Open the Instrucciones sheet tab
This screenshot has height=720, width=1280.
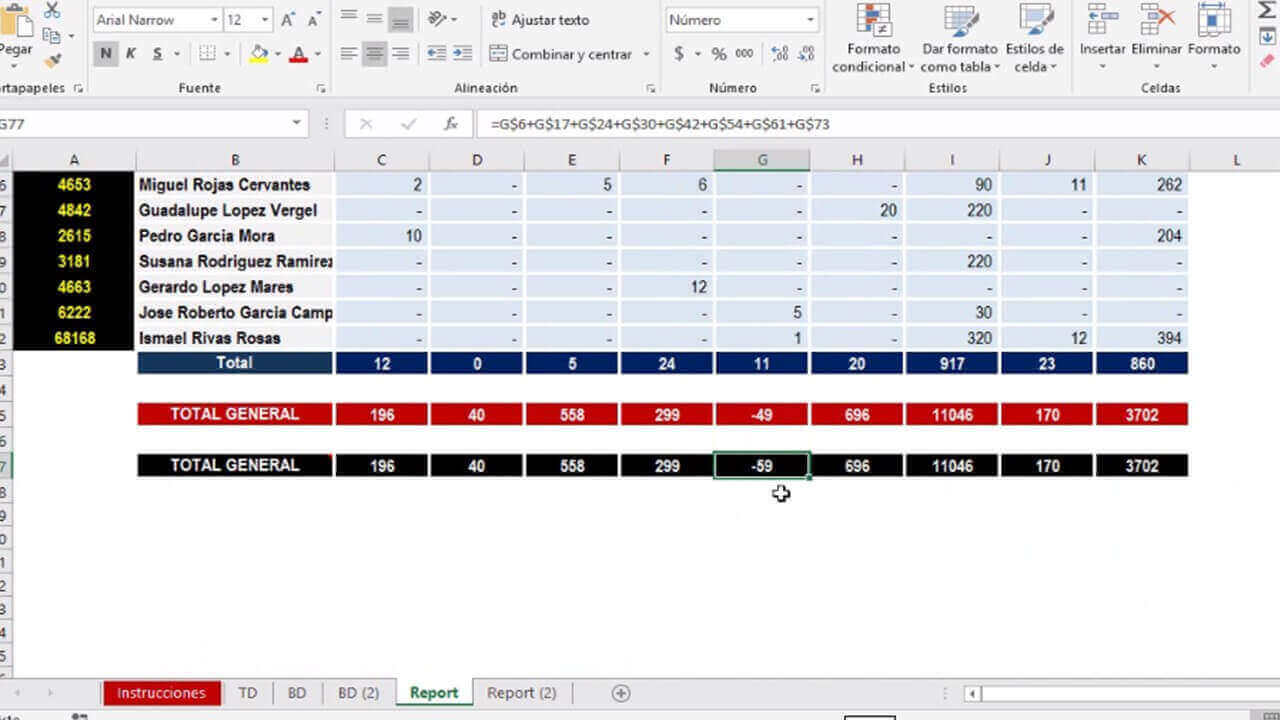coord(161,692)
